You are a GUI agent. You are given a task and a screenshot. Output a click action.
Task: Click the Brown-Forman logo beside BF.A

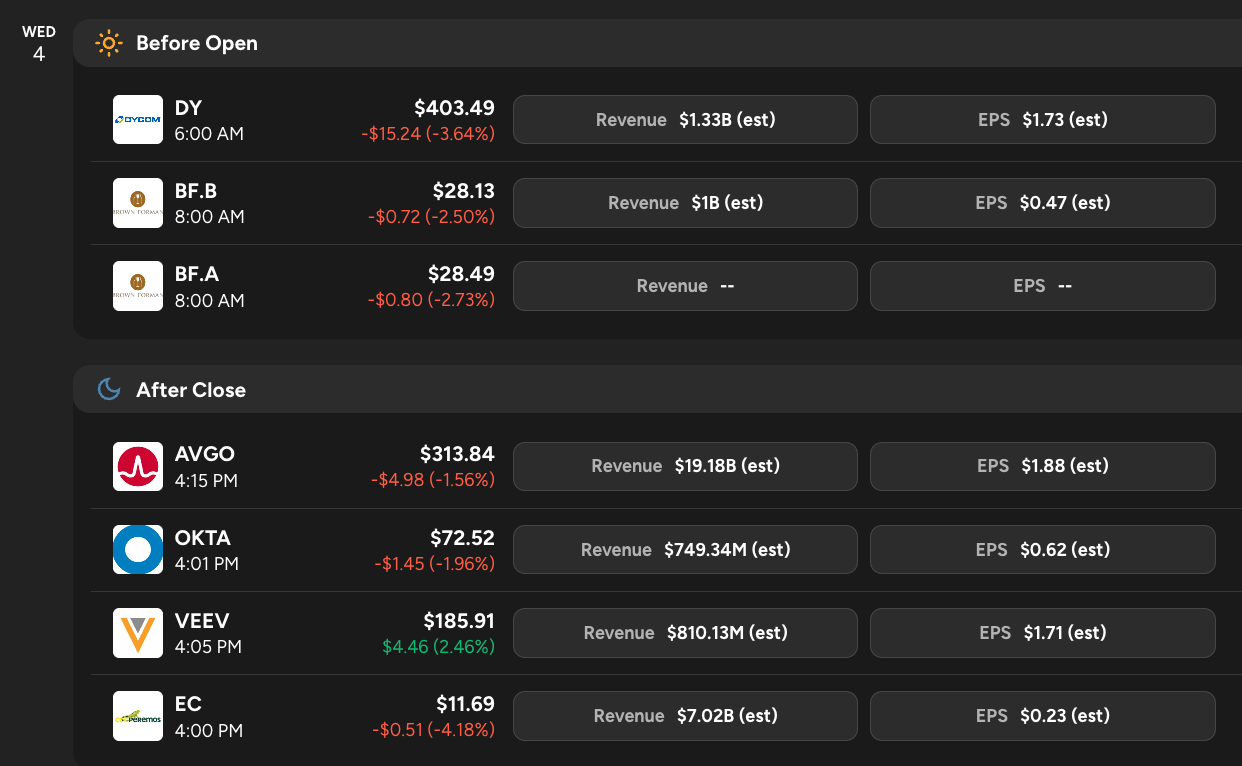coord(138,286)
